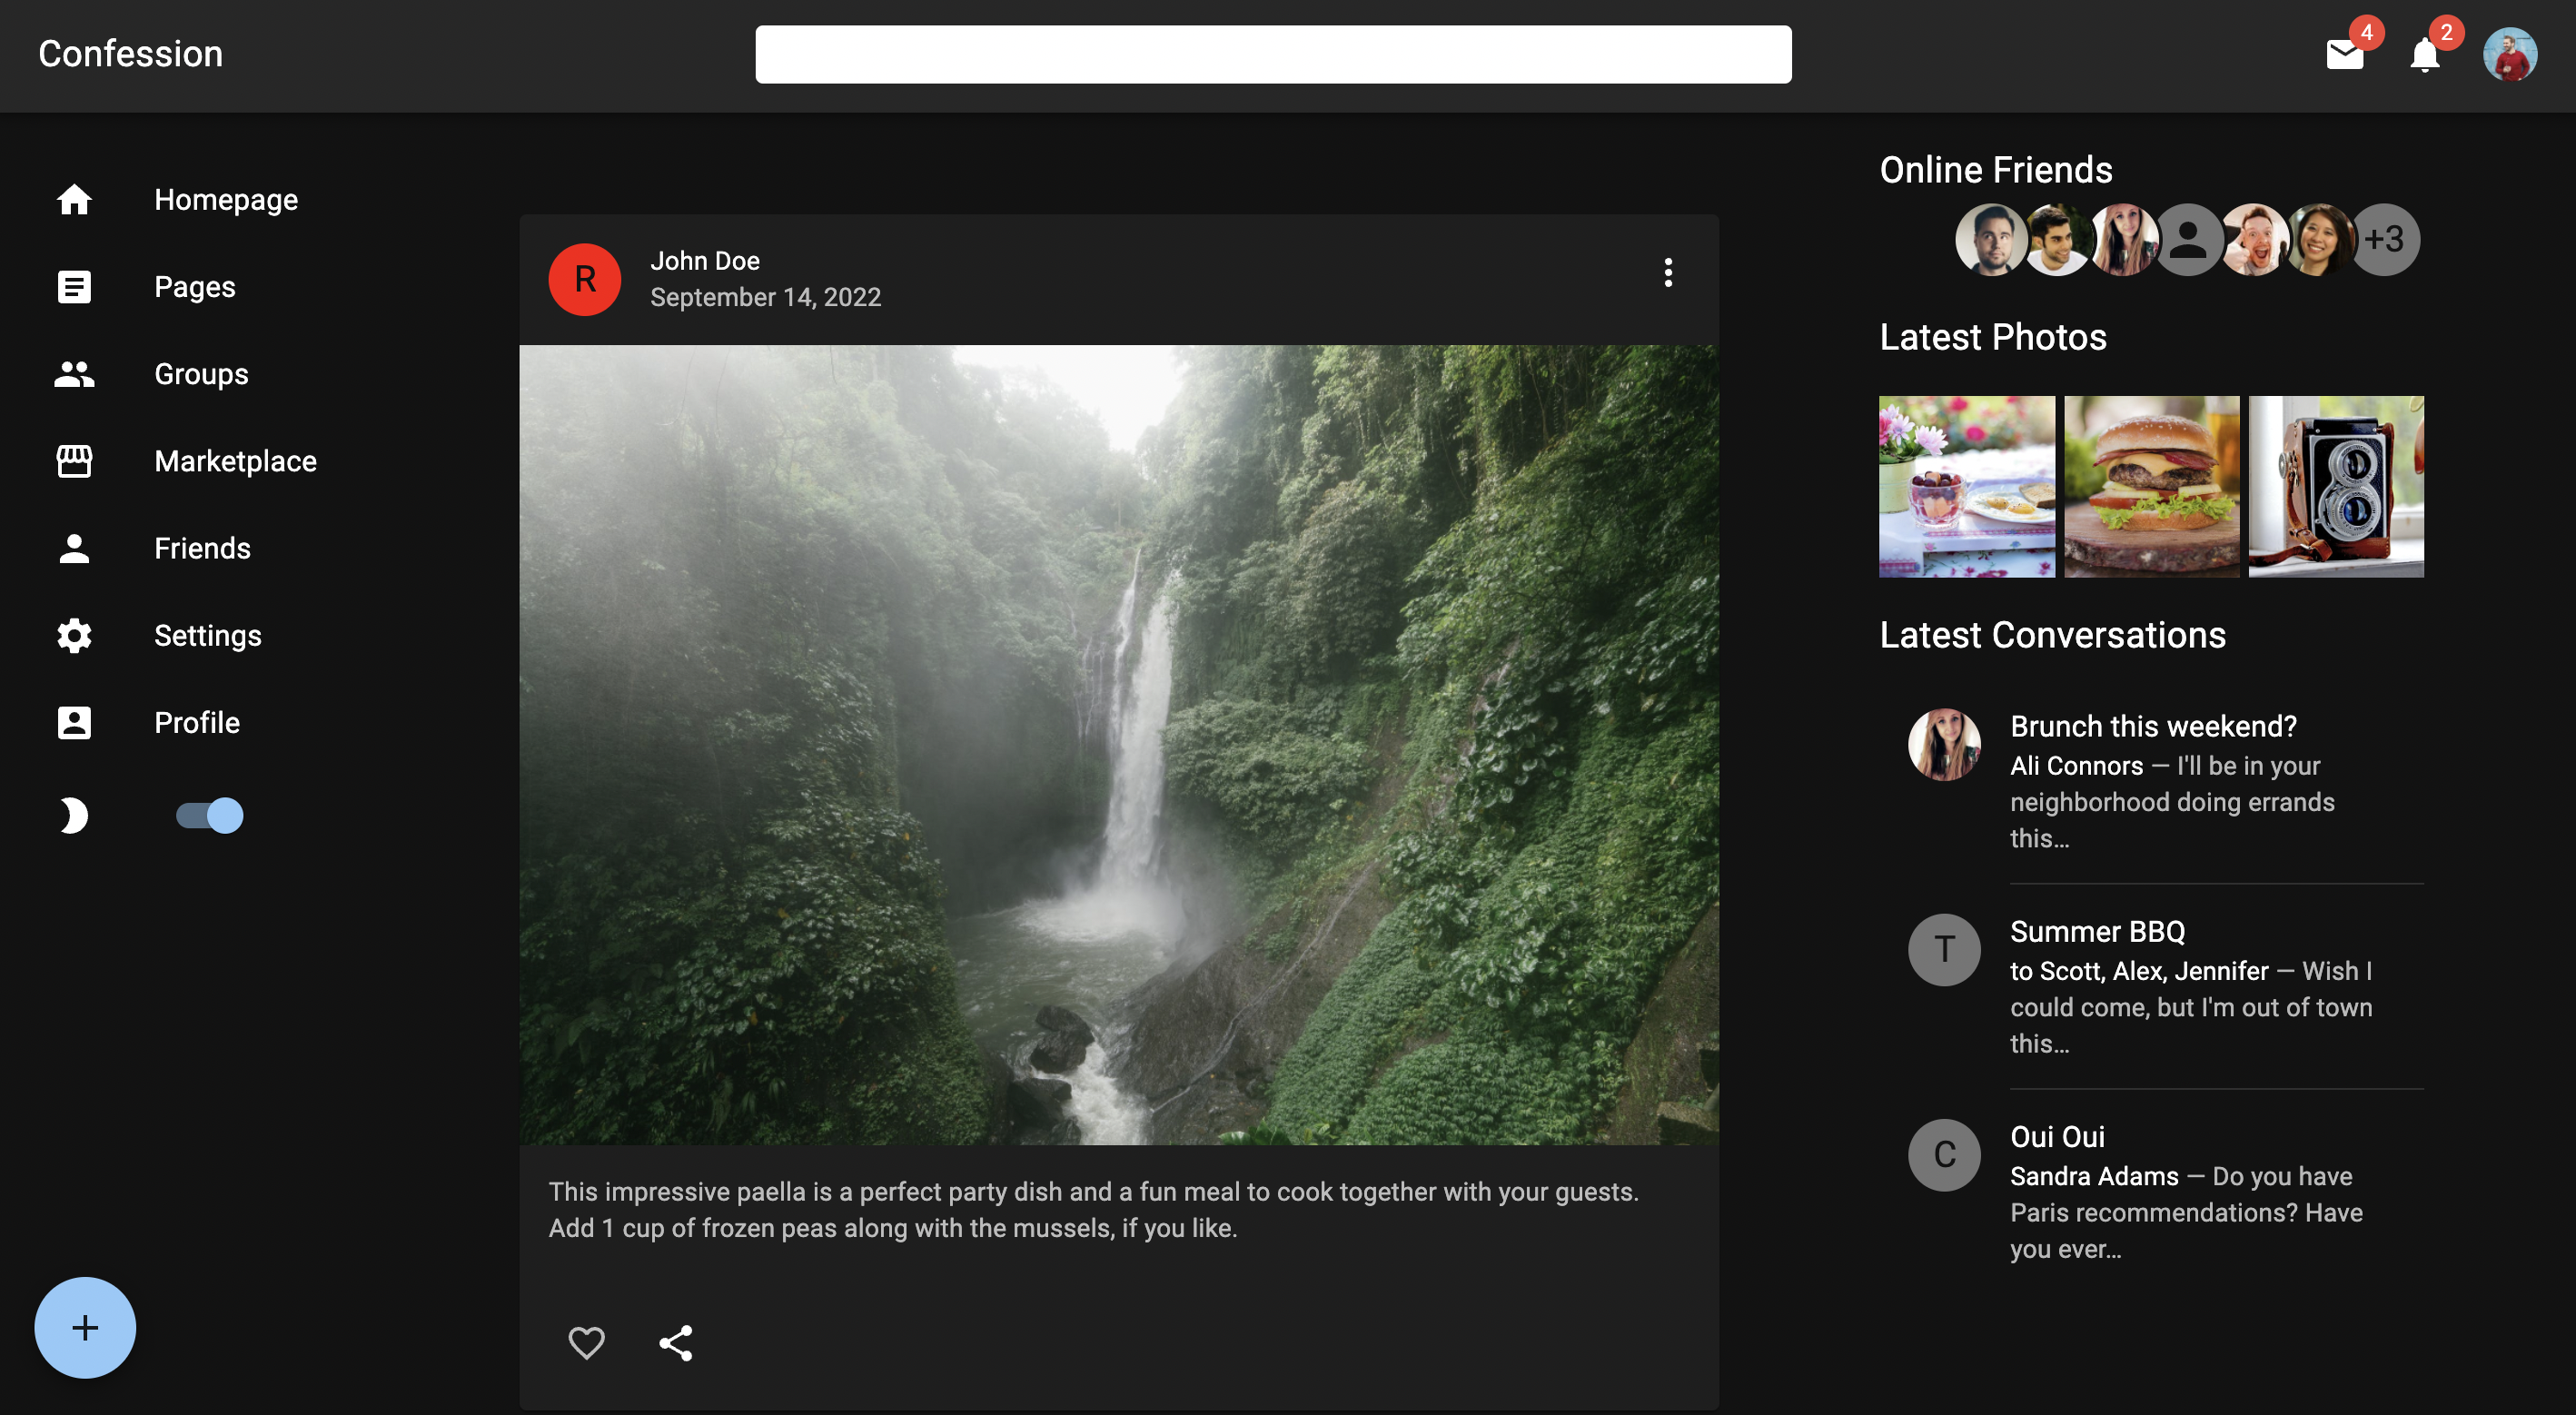This screenshot has height=1415, width=2576.
Task: Toggle the dark mode switch
Action: click(x=210, y=816)
